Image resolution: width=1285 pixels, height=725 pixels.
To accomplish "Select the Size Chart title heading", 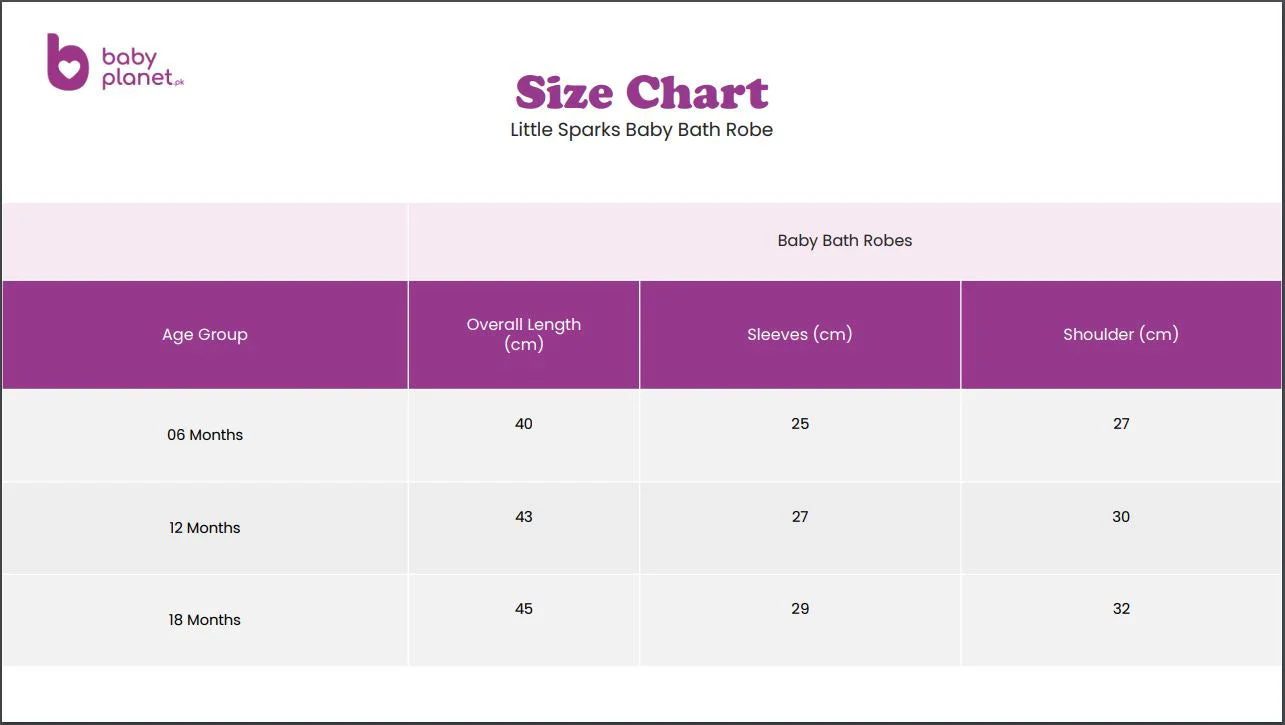I will [642, 93].
